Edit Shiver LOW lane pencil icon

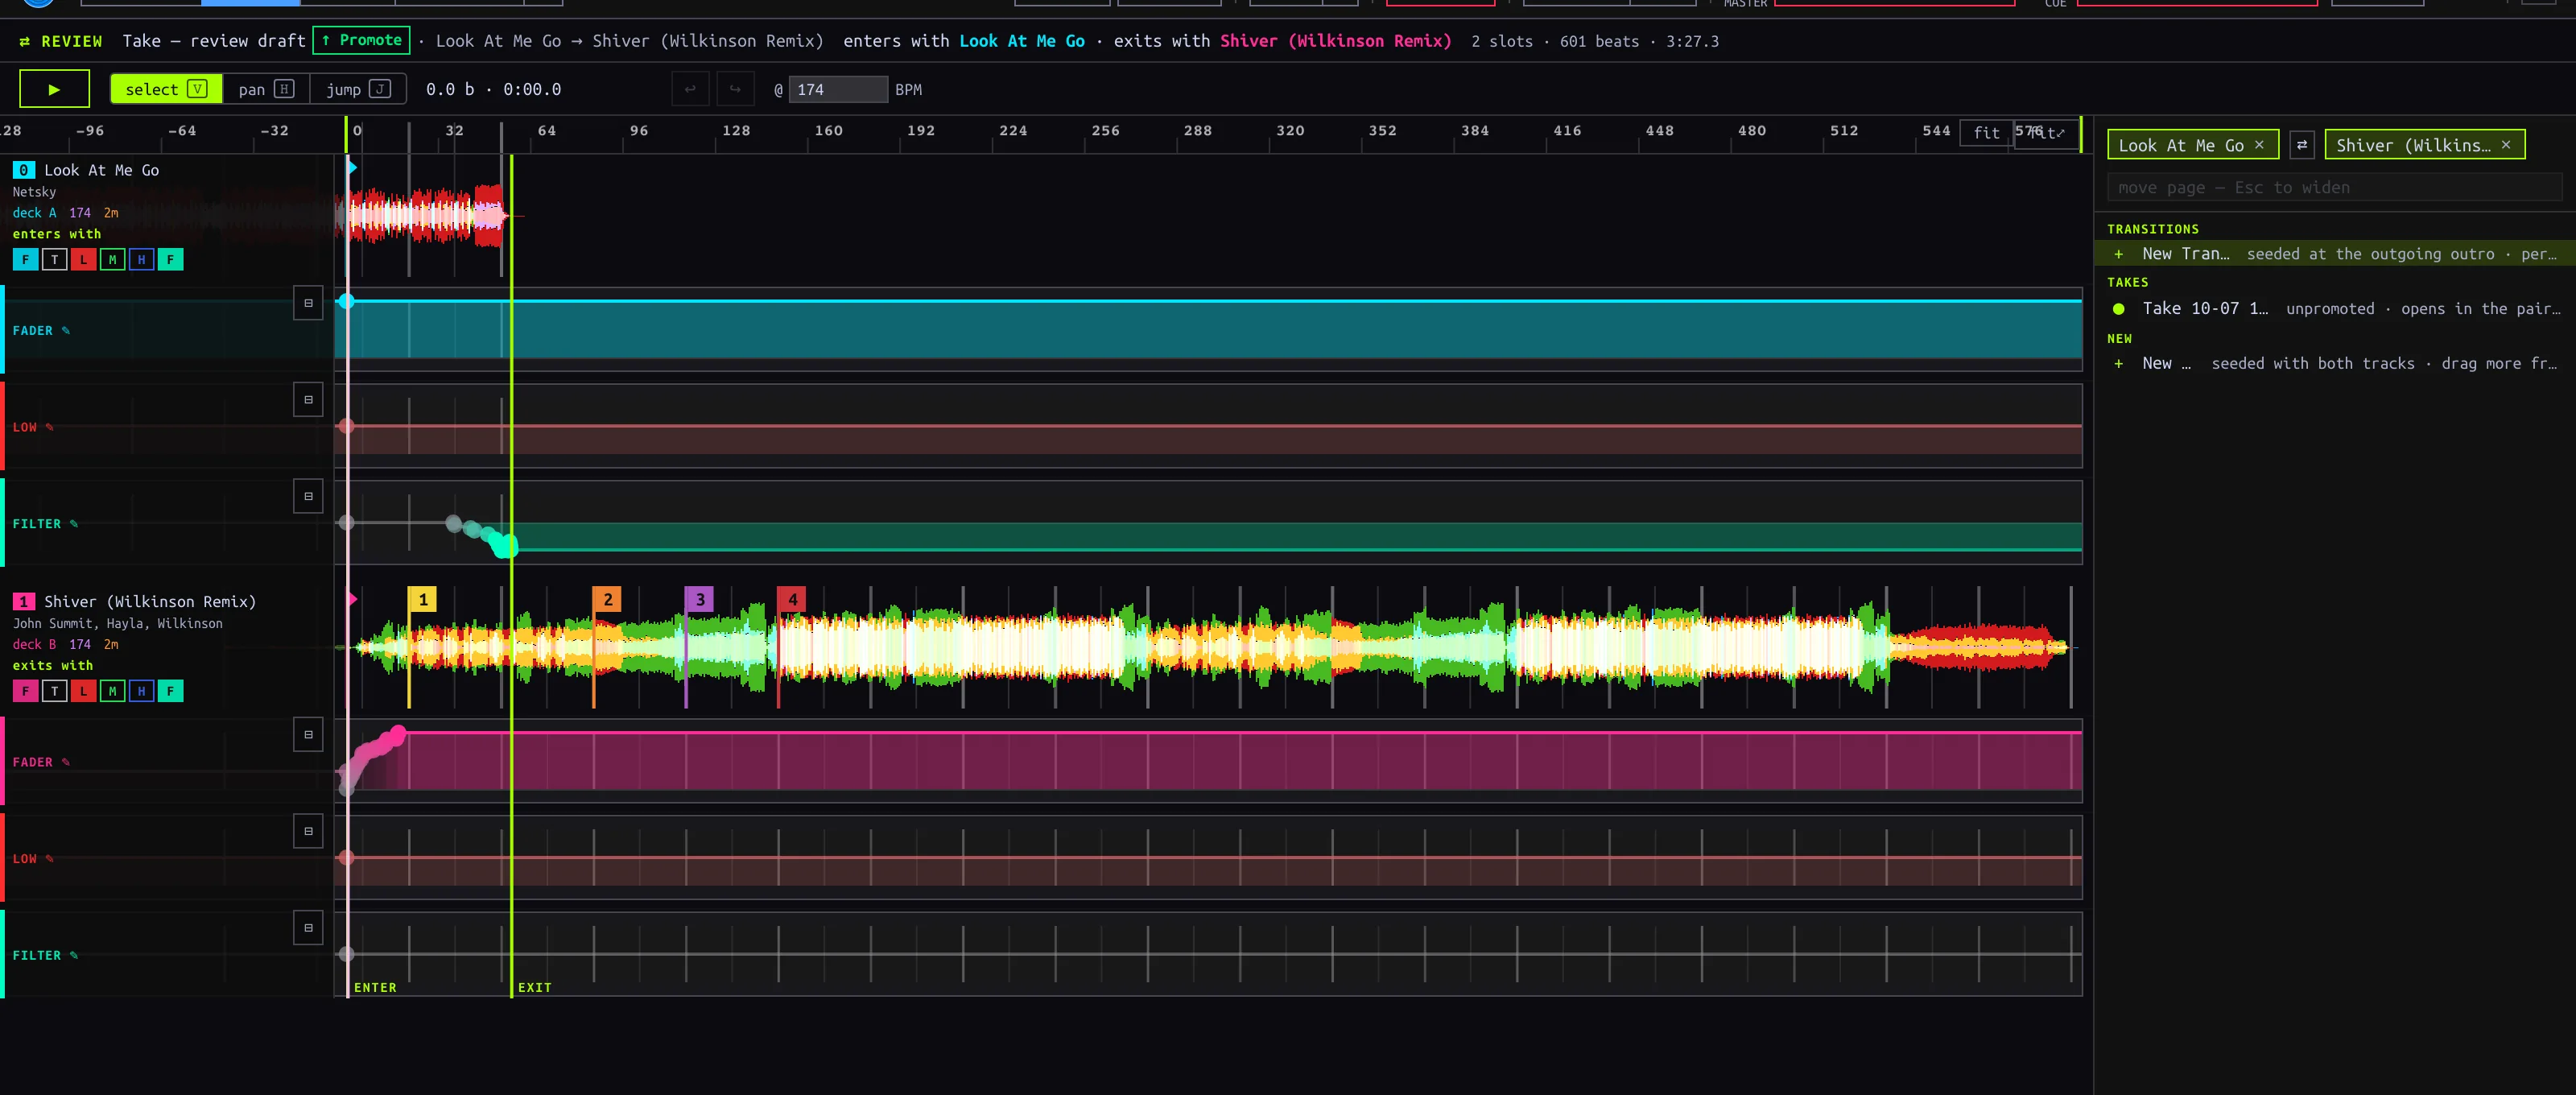point(50,859)
